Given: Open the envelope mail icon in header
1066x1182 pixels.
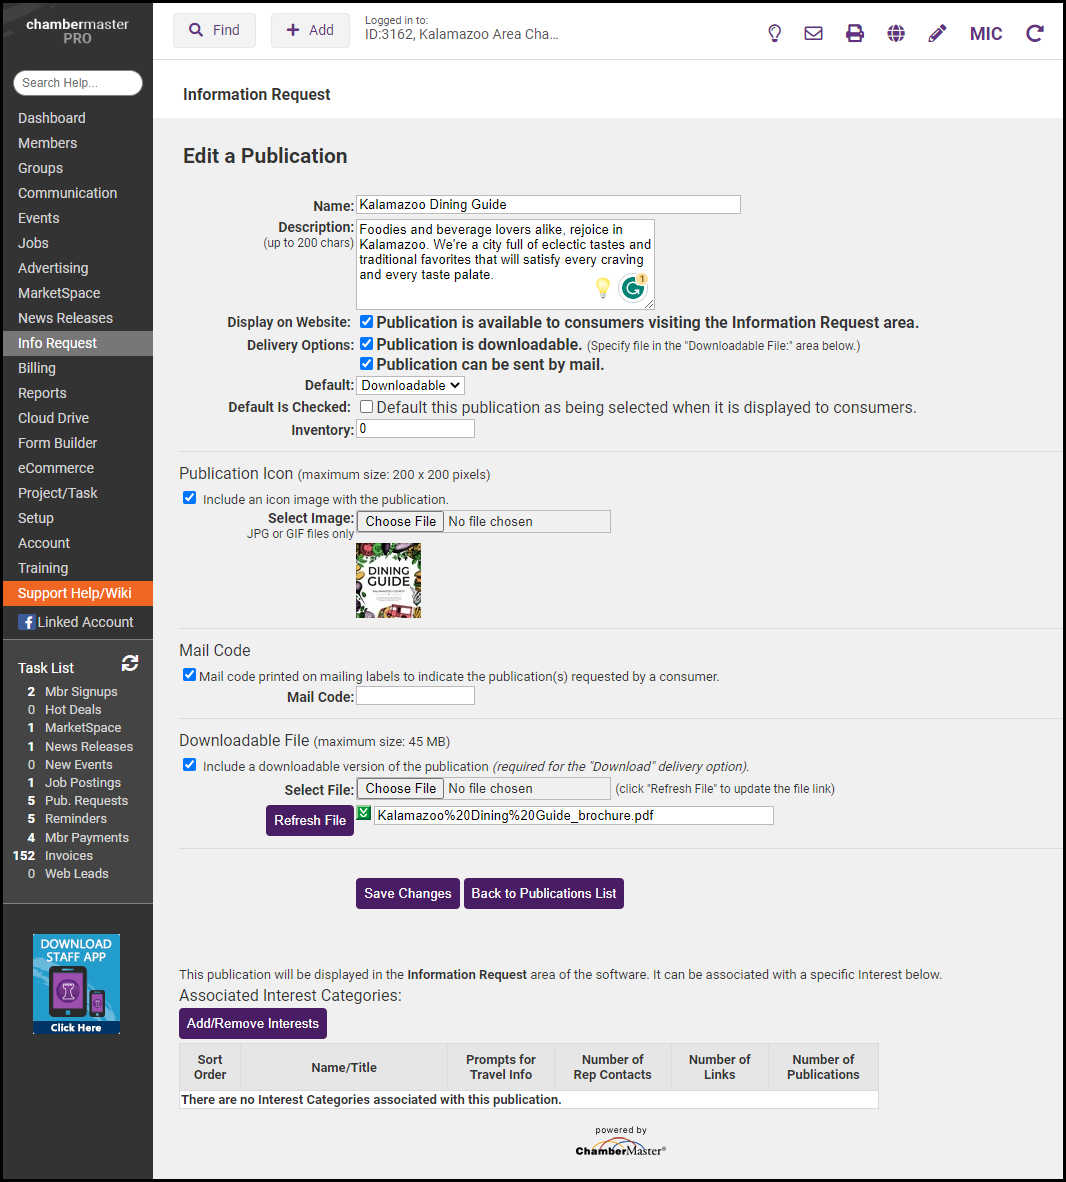Looking at the screenshot, I should (813, 33).
